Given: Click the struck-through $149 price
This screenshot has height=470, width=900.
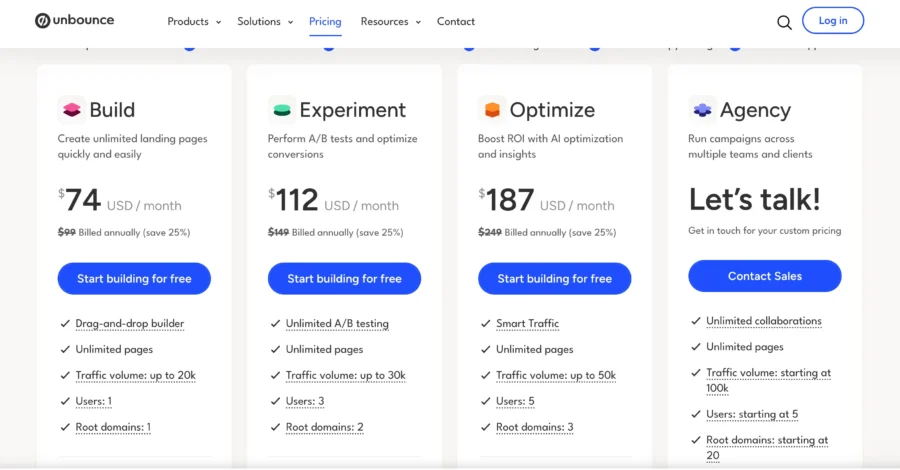Looking at the screenshot, I should pos(278,232).
